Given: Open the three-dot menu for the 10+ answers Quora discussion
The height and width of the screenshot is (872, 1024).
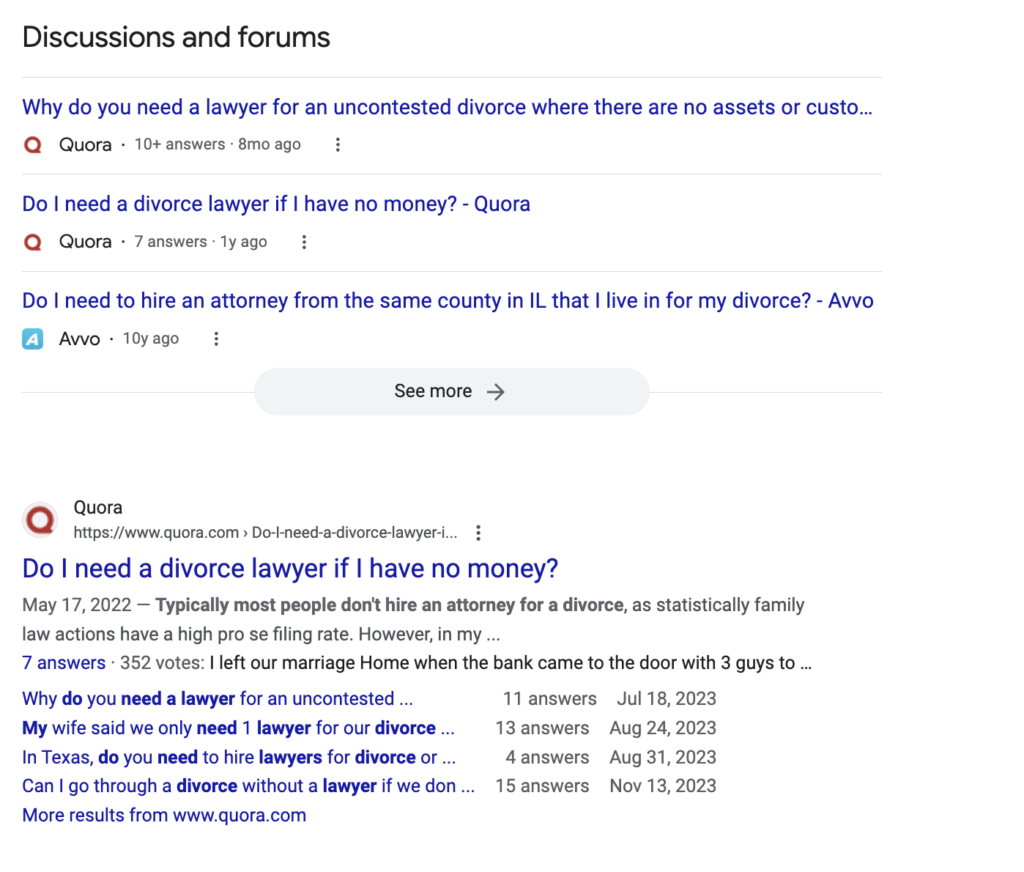Looking at the screenshot, I should tap(338, 145).
